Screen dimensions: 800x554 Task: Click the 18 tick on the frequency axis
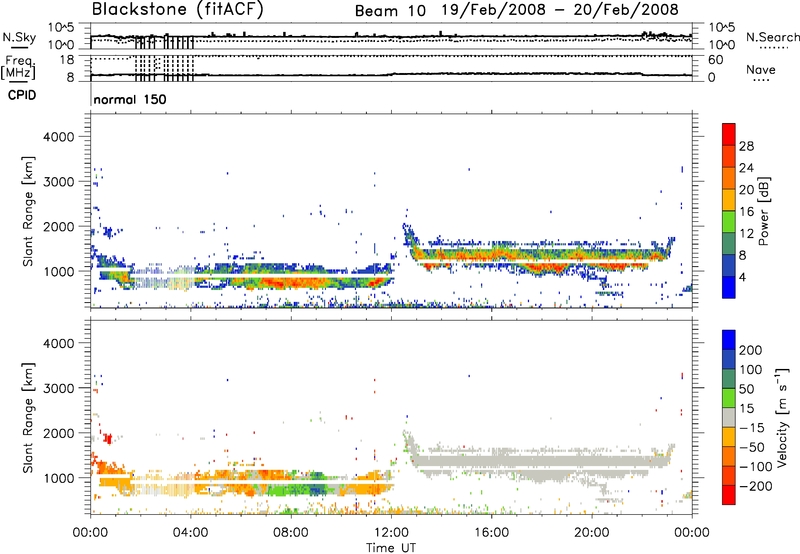(x=66, y=60)
